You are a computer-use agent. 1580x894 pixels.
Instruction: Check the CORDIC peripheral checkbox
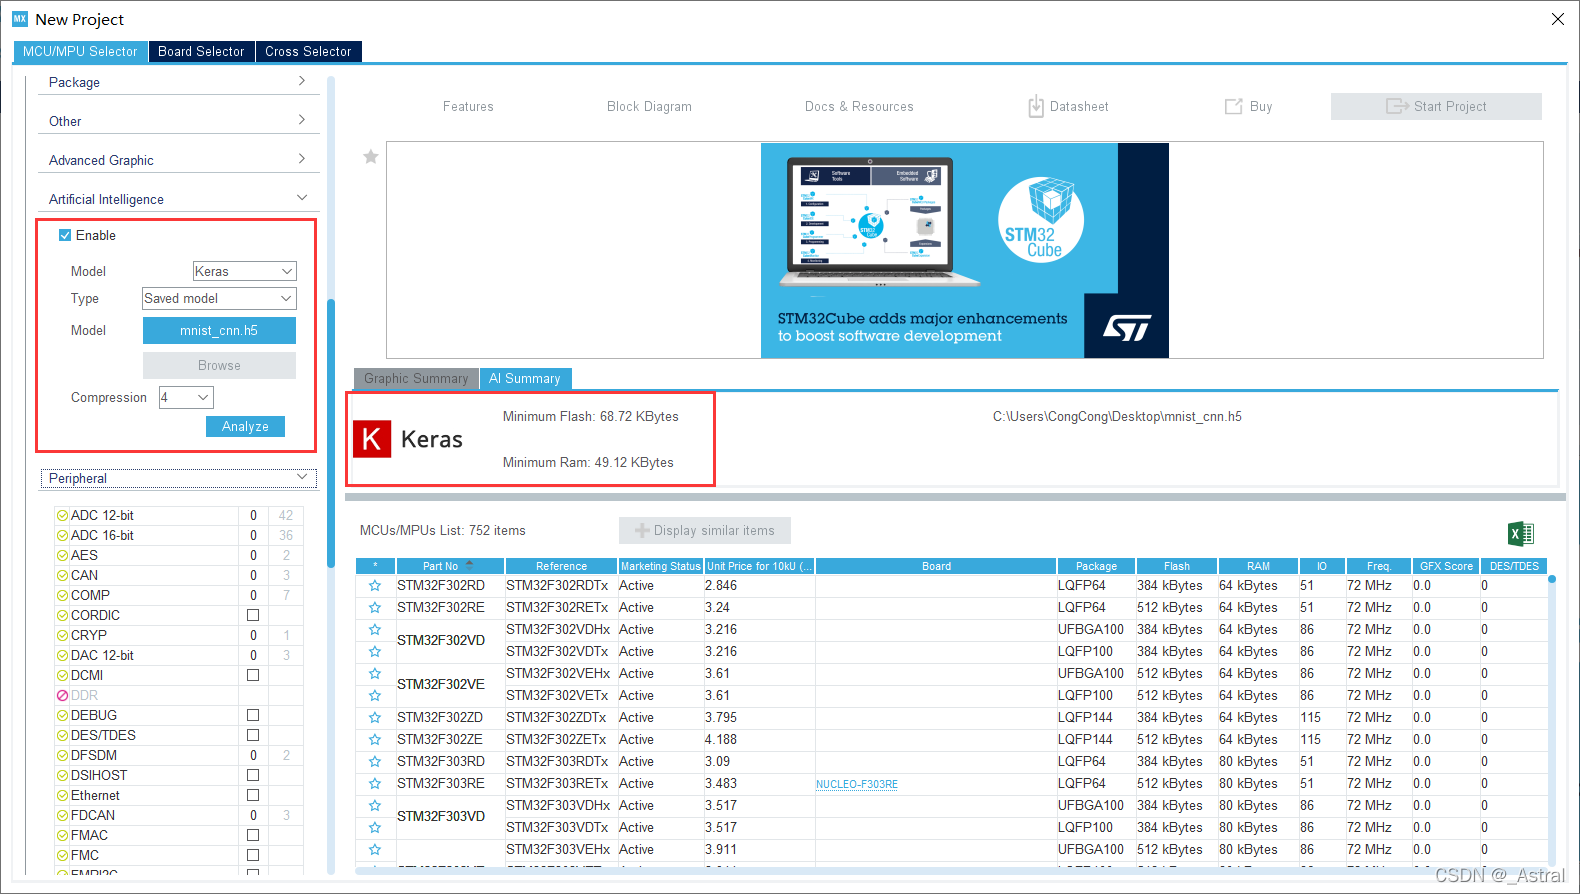253,615
